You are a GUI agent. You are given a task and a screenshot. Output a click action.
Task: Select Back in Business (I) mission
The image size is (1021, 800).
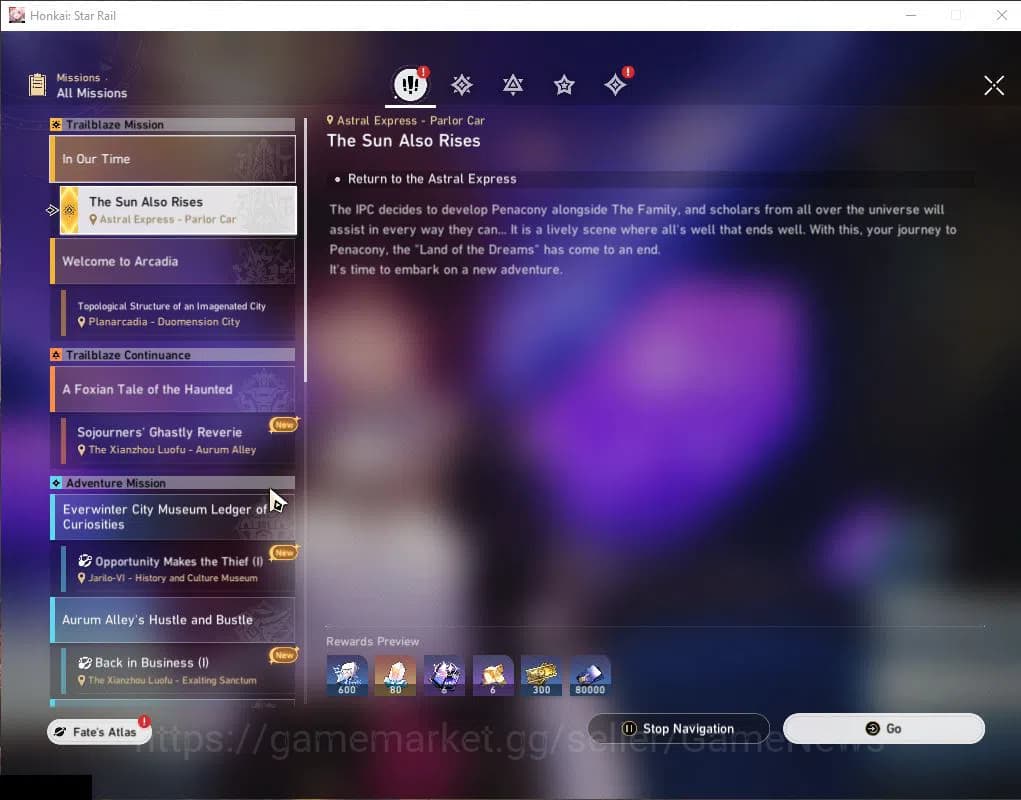tap(178, 671)
